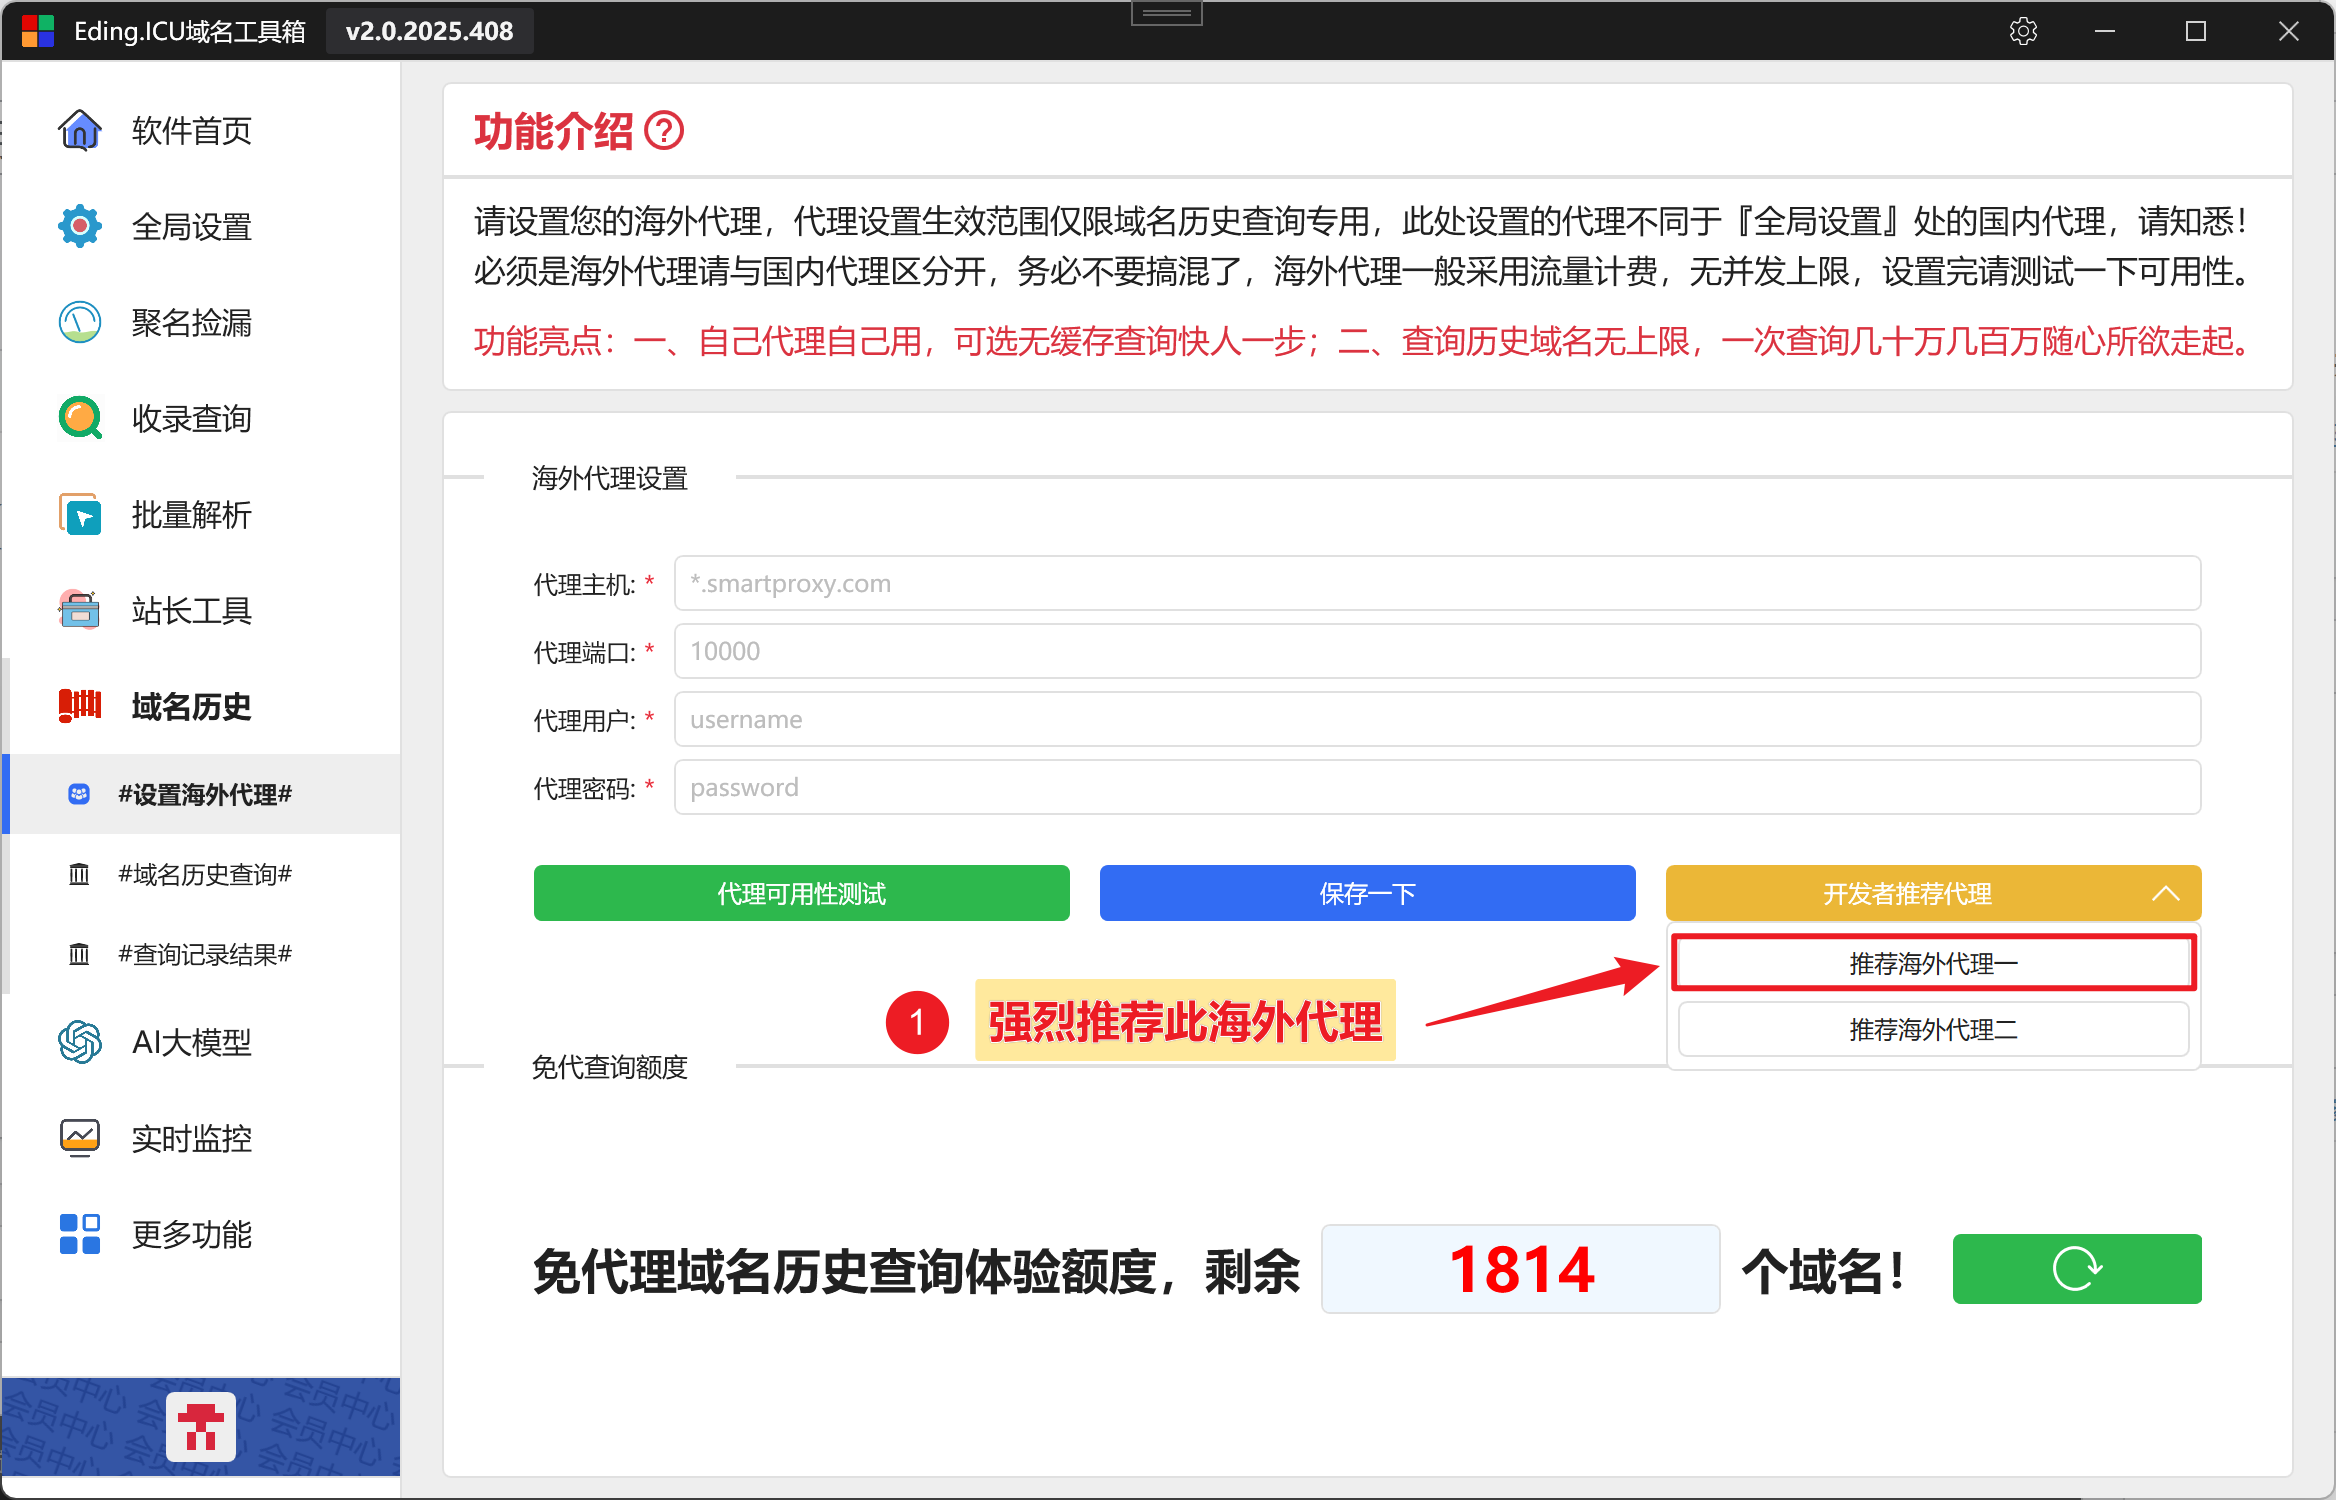Go to 聚名捡漏 section
Viewport: 2336px width, 1500px height.
(201, 322)
